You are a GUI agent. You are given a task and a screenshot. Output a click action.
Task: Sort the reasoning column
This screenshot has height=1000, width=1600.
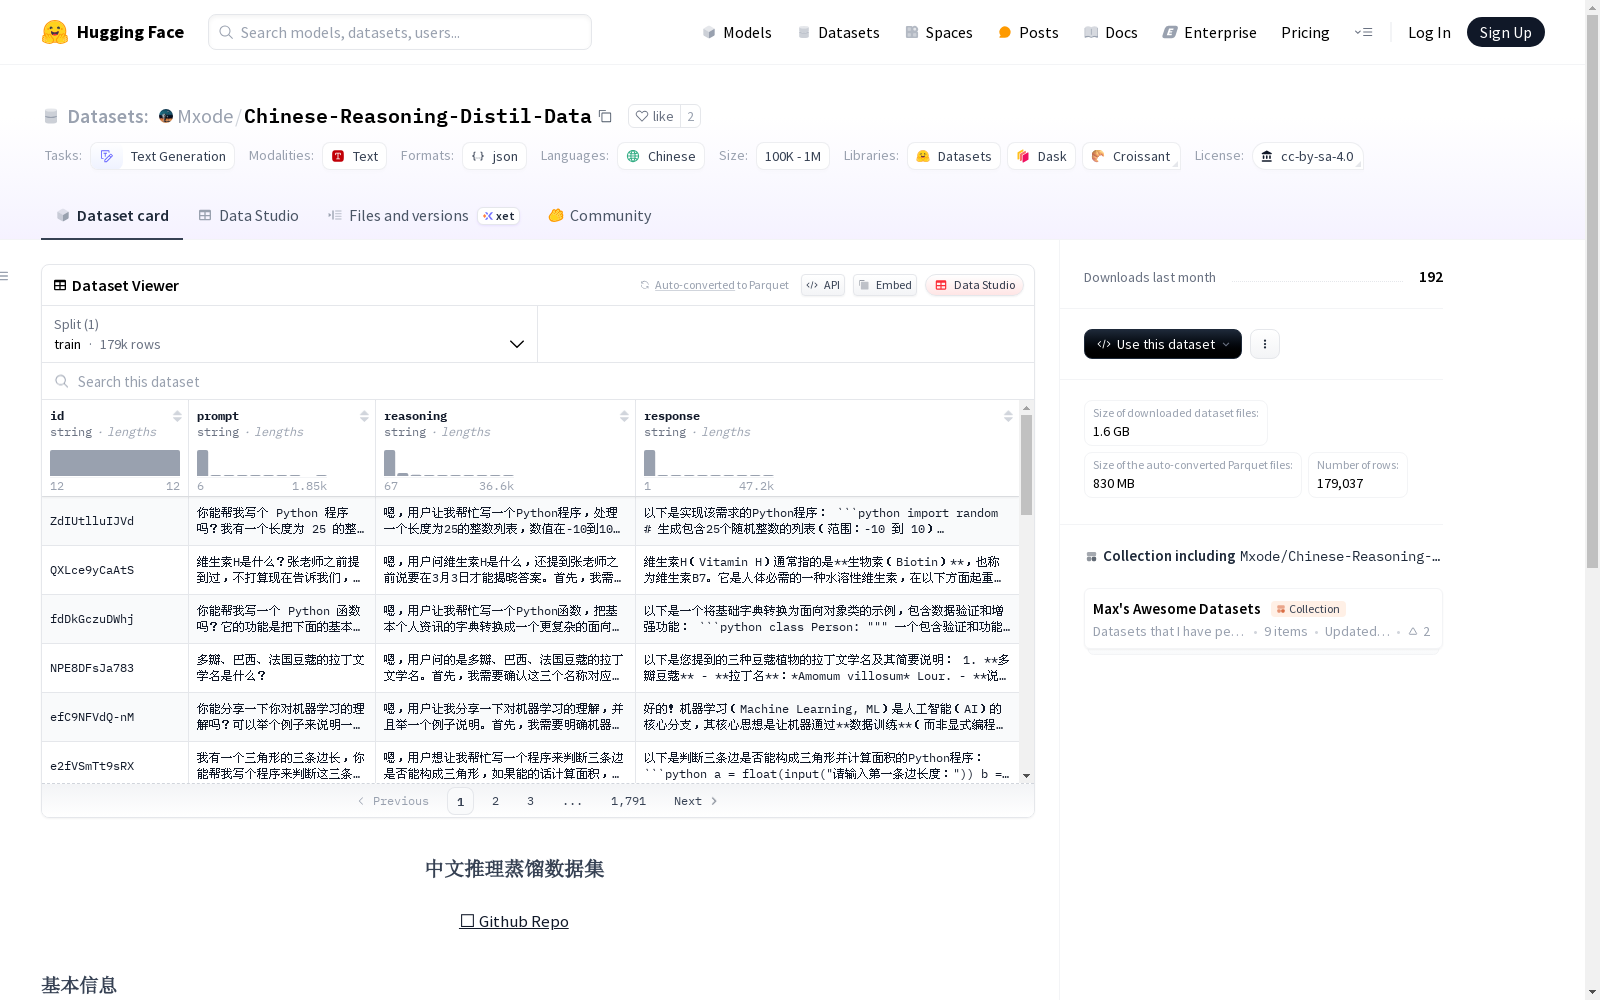pos(624,416)
